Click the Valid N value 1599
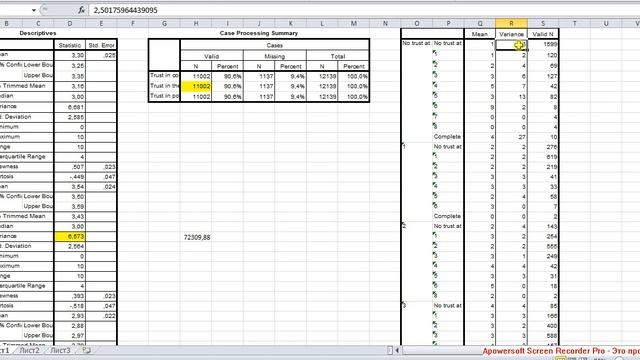Image resolution: width=640 pixels, height=360 pixels. pos(543,44)
